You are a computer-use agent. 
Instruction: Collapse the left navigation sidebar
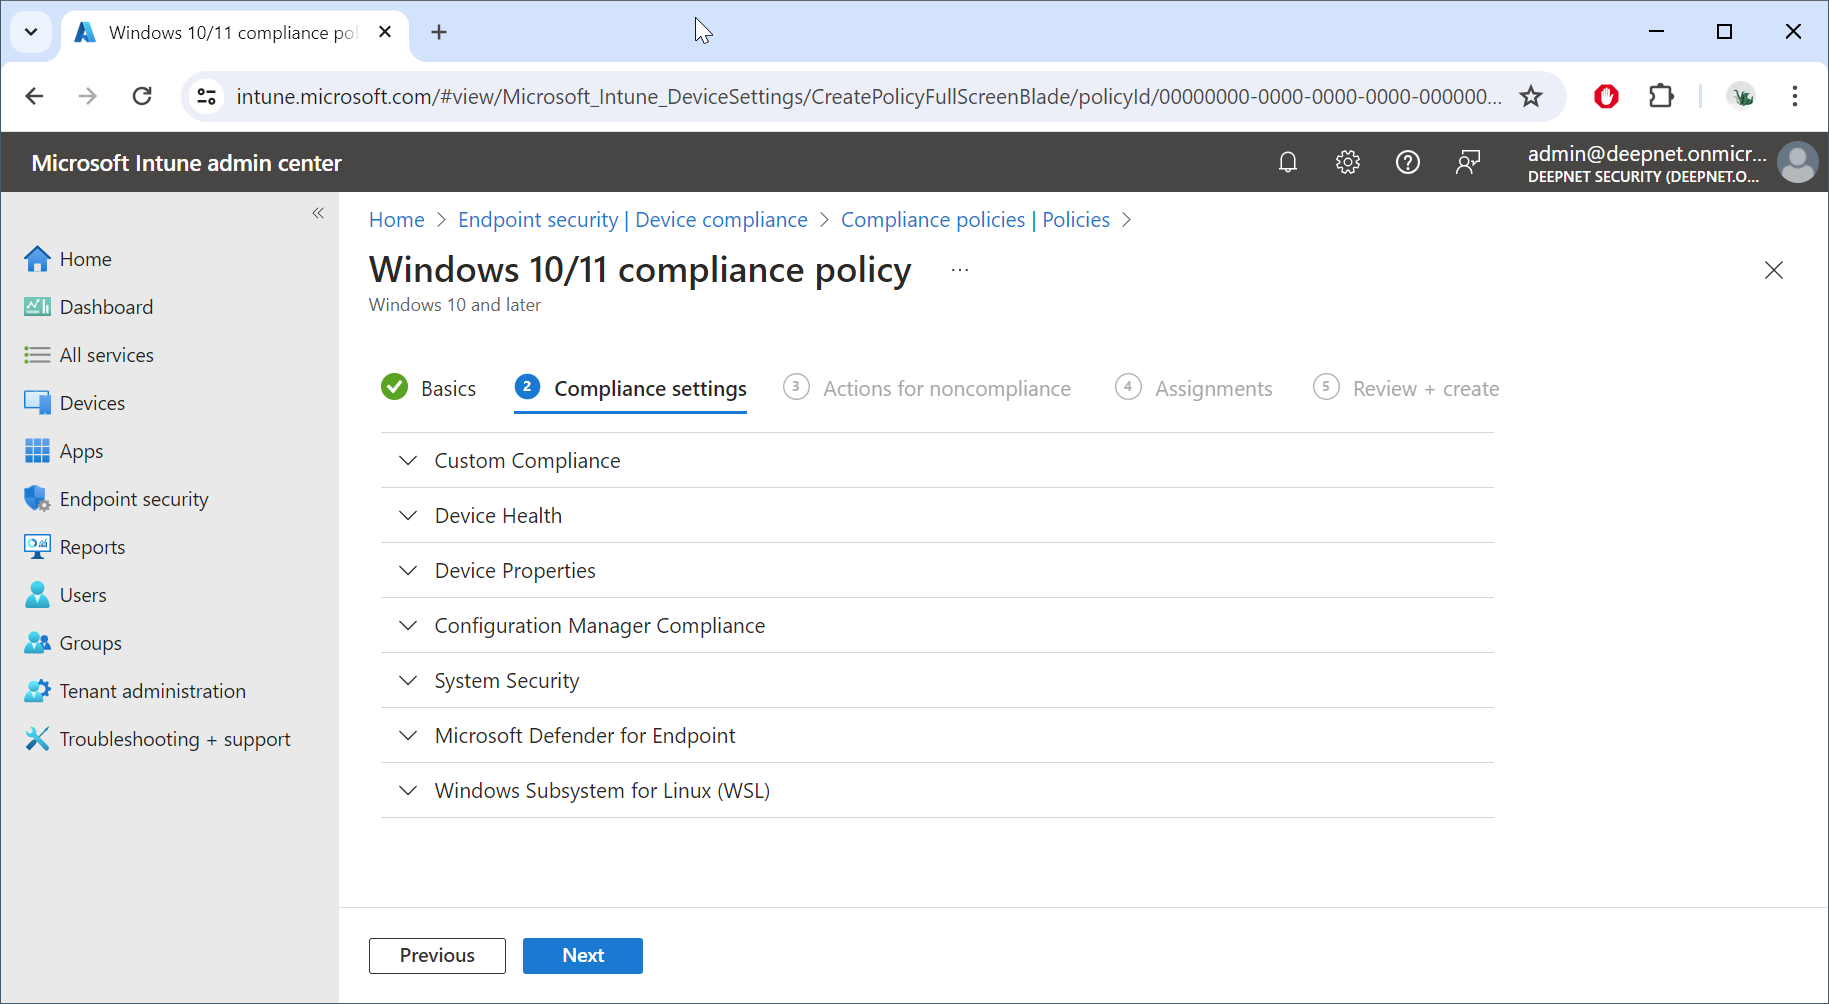pyautogui.click(x=318, y=213)
